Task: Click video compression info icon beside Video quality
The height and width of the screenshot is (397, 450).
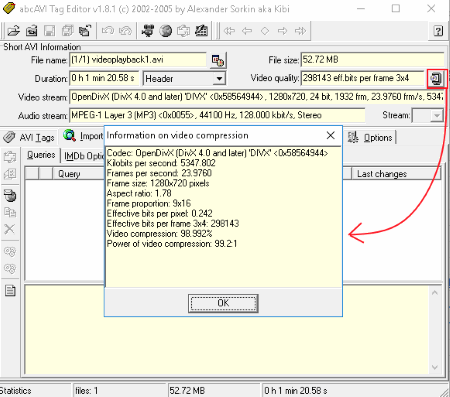Action: [436, 79]
